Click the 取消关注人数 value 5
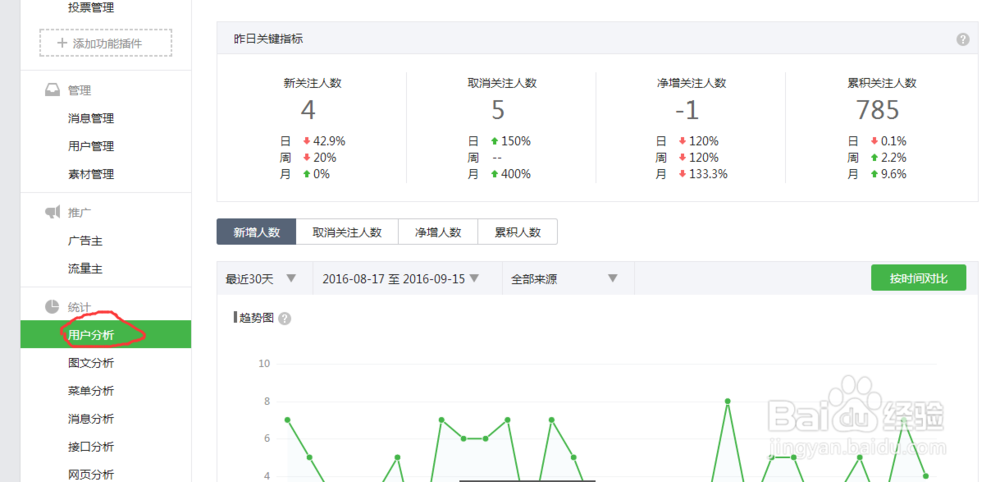This screenshot has height=482, width=1000. coord(498,110)
